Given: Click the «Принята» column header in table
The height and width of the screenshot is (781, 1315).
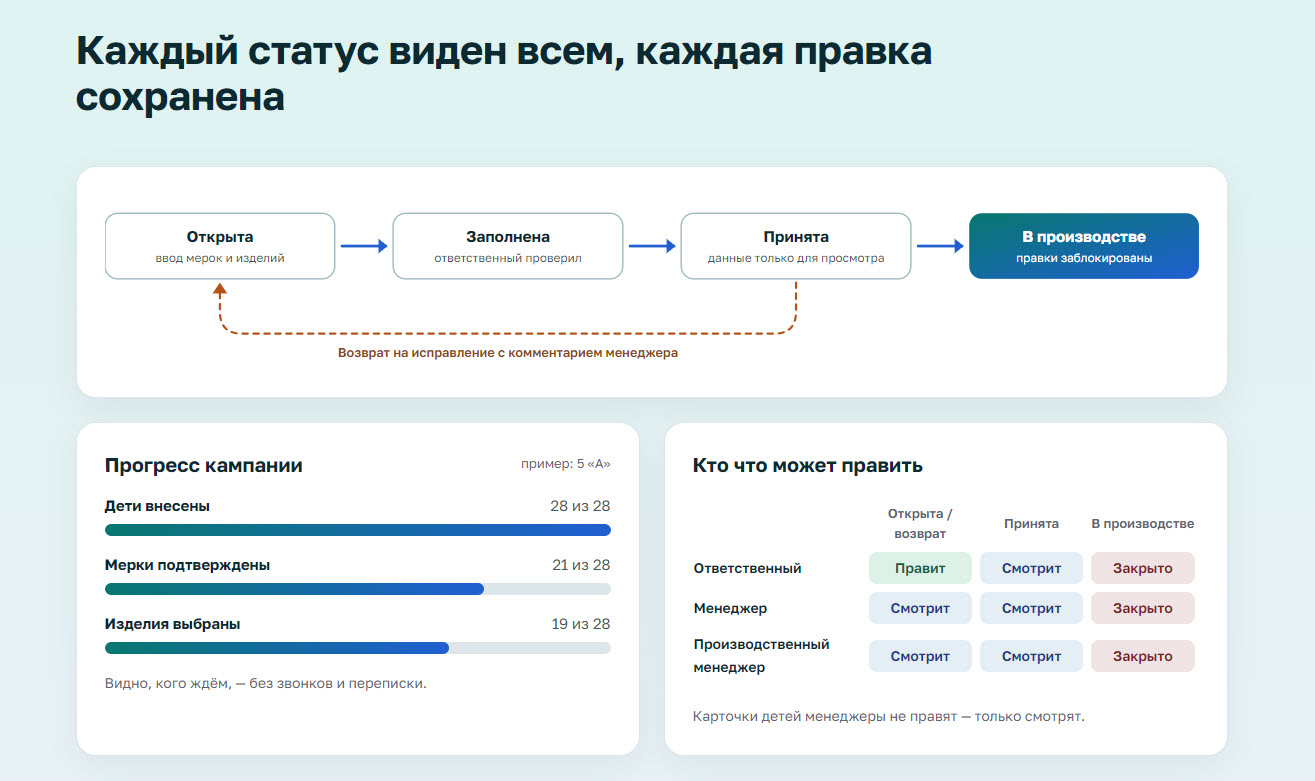Looking at the screenshot, I should tap(1031, 524).
